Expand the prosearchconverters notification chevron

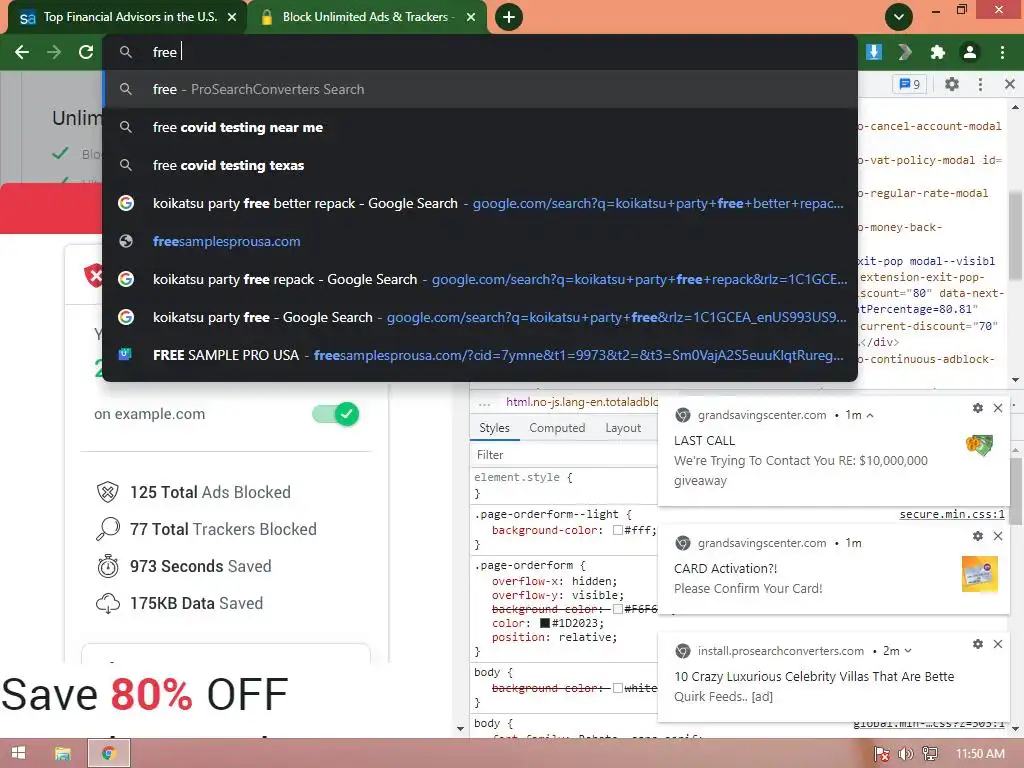click(x=908, y=650)
